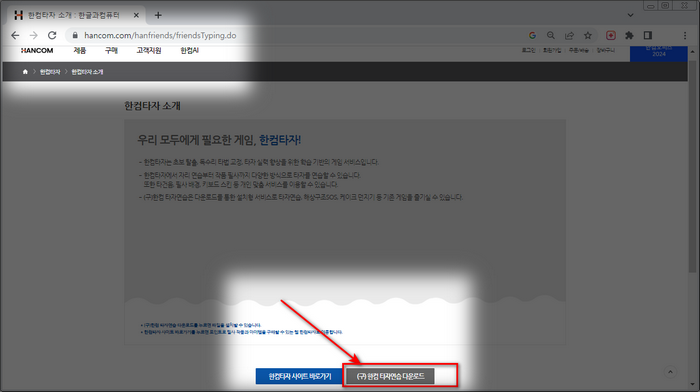Click the 로그인 link

[529, 50]
